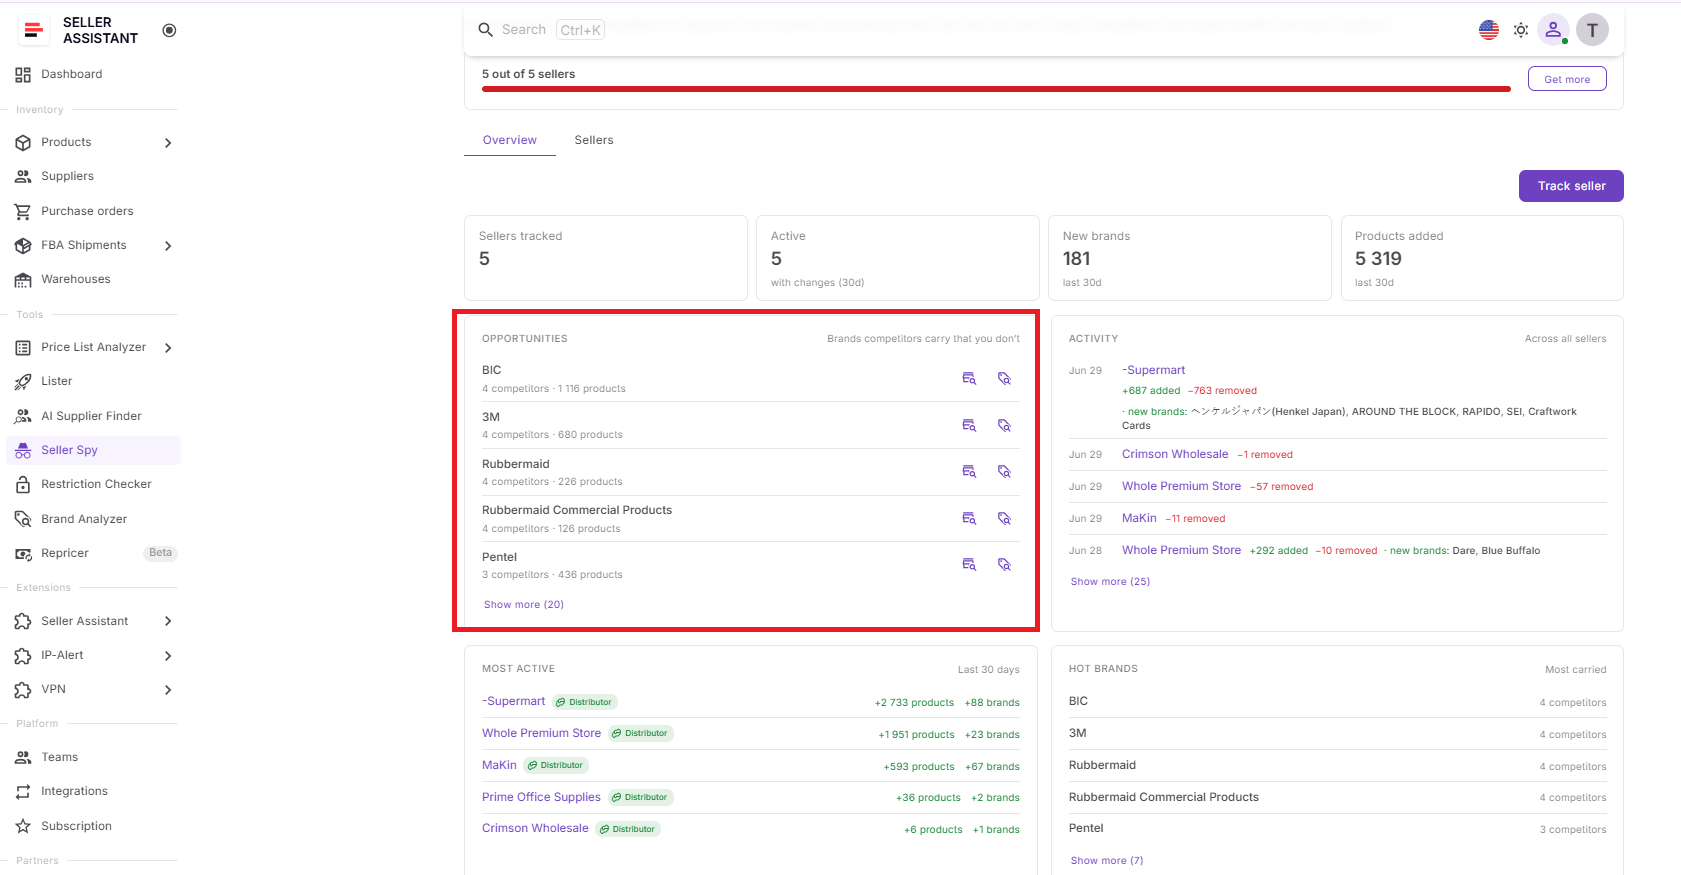1681x875 pixels.
Task: Open the US flag marketplace selector
Action: [1489, 30]
